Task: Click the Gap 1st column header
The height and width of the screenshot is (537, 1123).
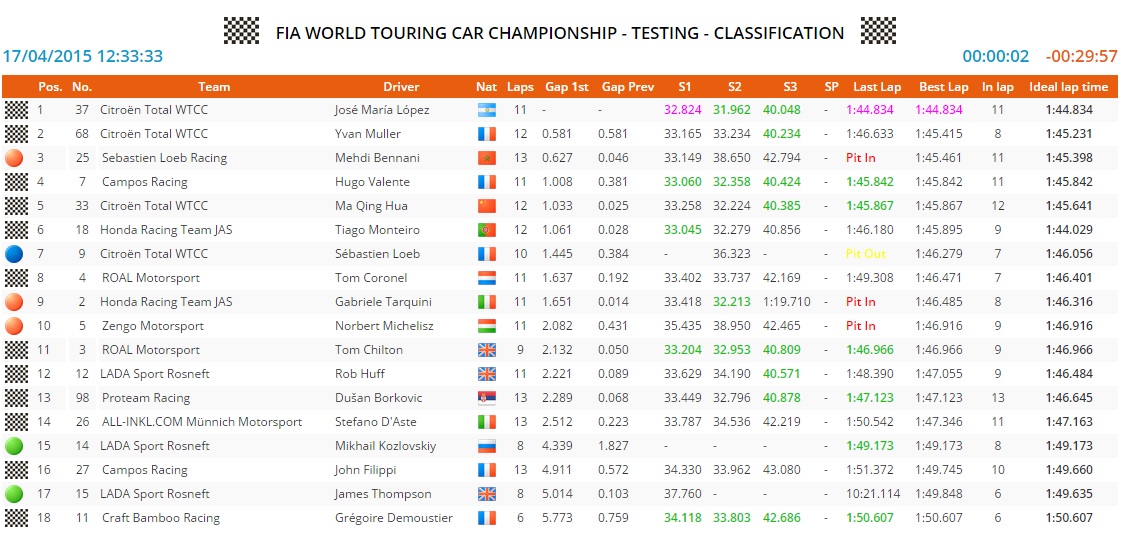Action: [x=566, y=87]
